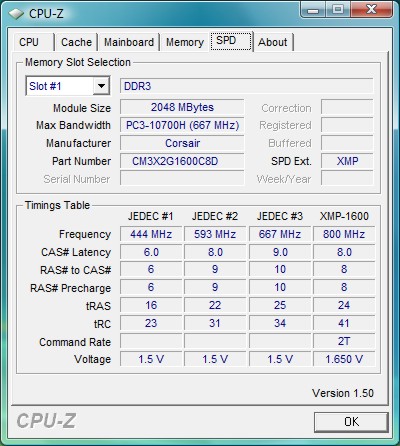Click the tRAS value 22
Image resolution: width=400 pixels, height=446 pixels.
point(215,305)
